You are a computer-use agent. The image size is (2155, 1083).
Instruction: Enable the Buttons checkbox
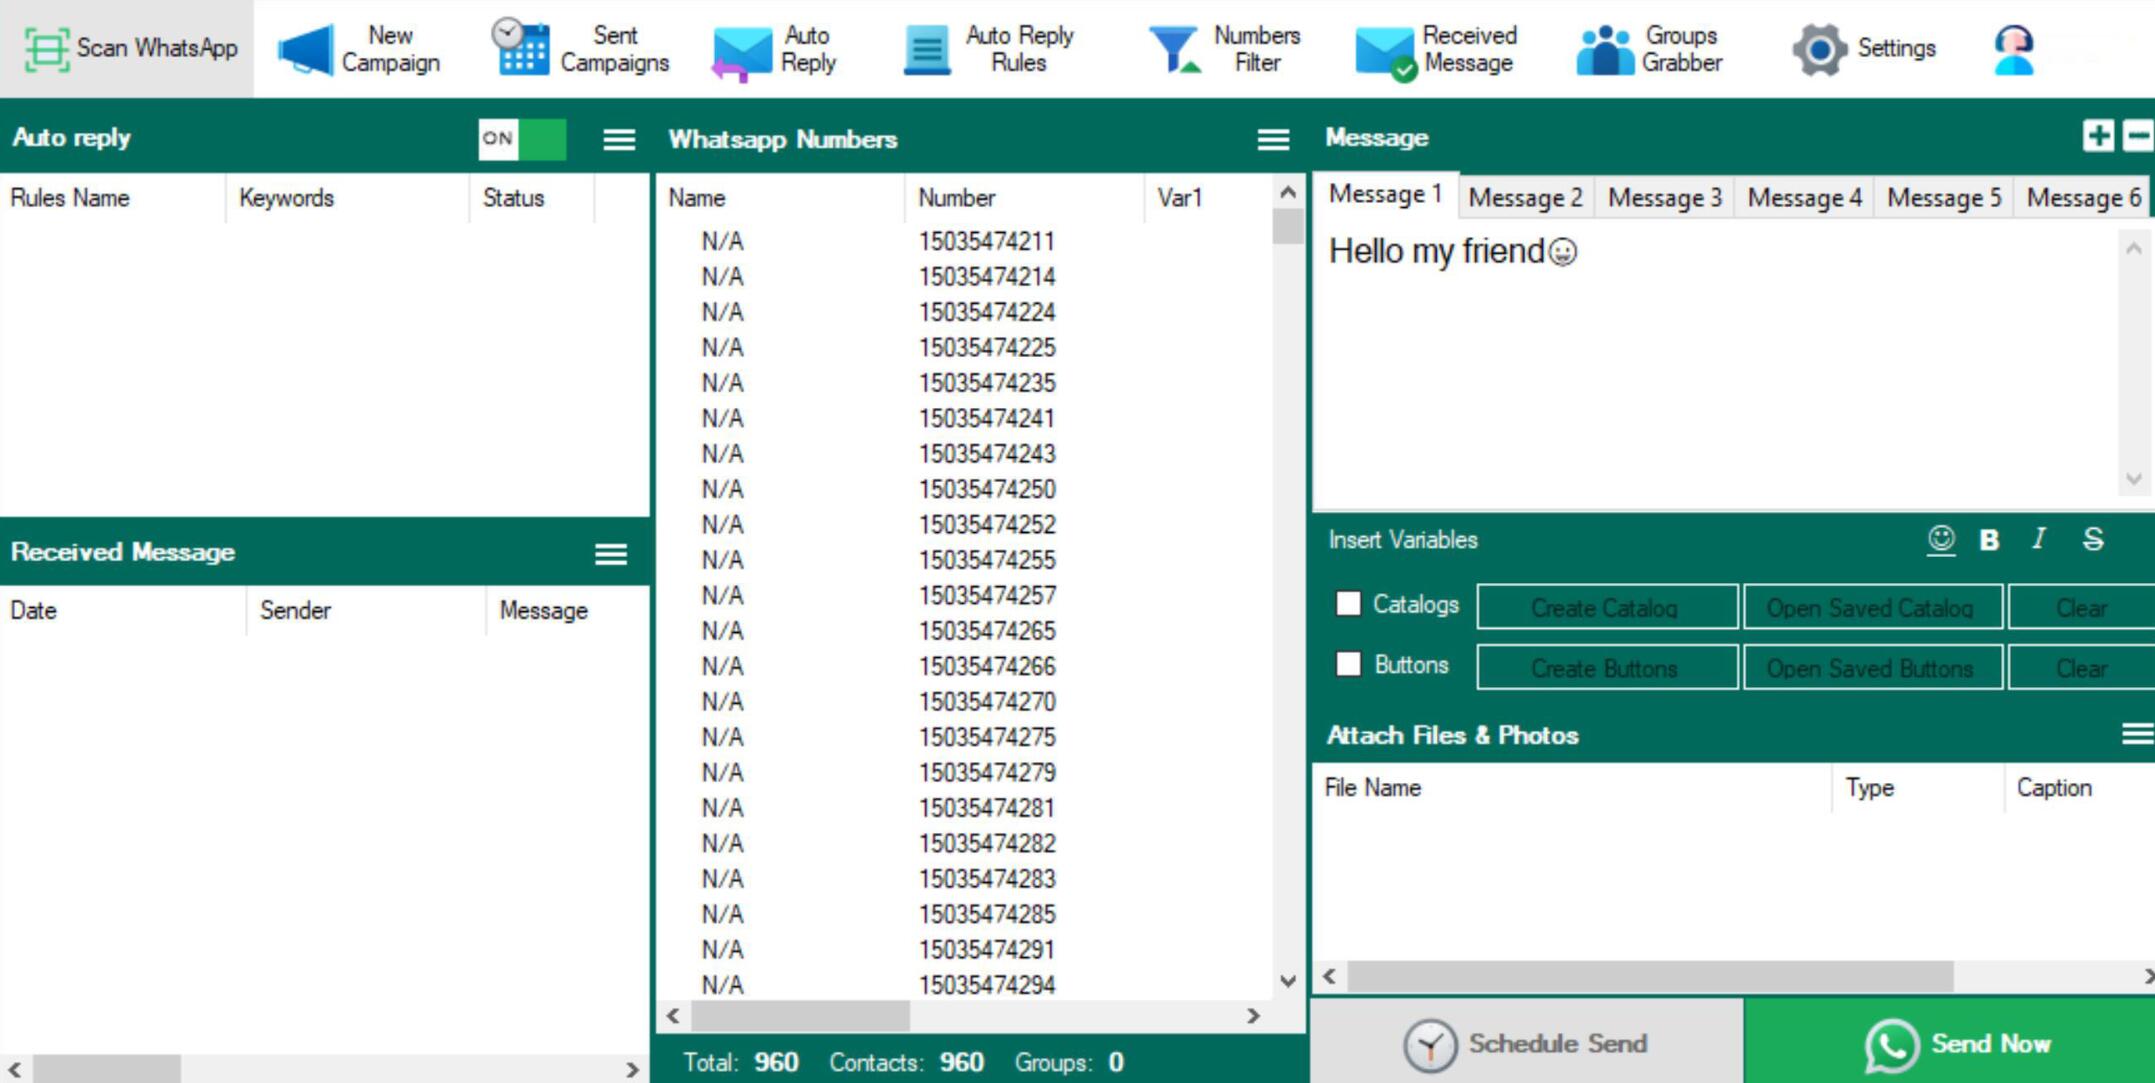1348,664
